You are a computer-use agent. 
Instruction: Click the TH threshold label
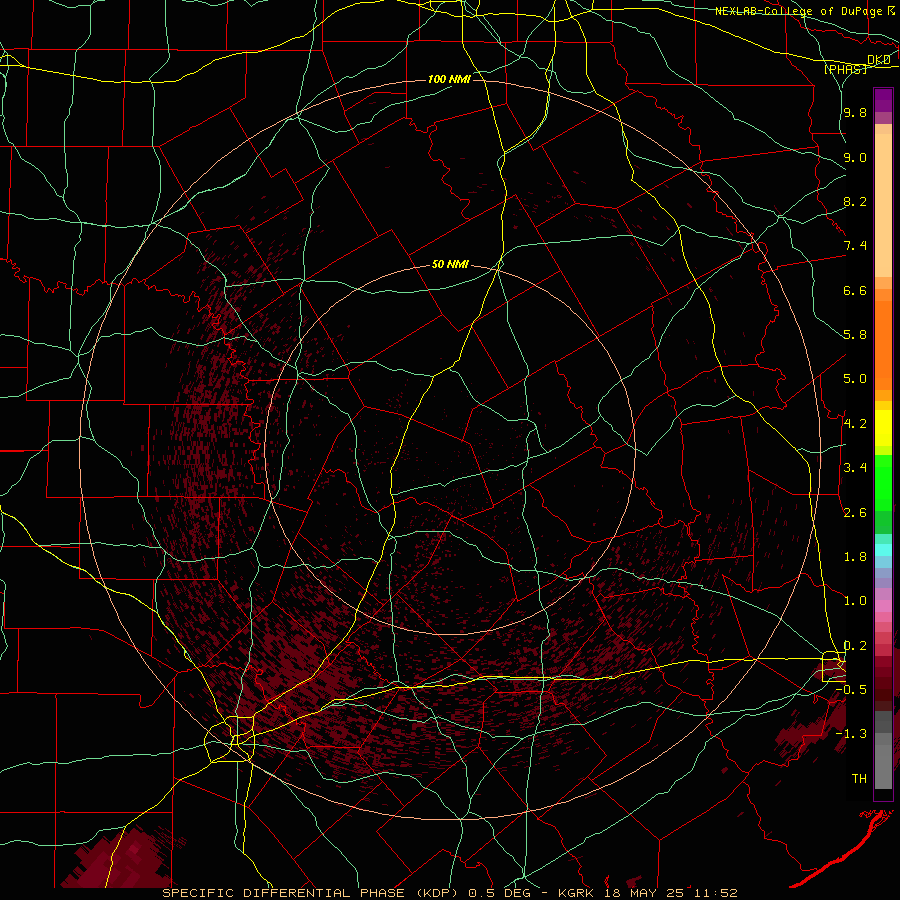coord(859,779)
